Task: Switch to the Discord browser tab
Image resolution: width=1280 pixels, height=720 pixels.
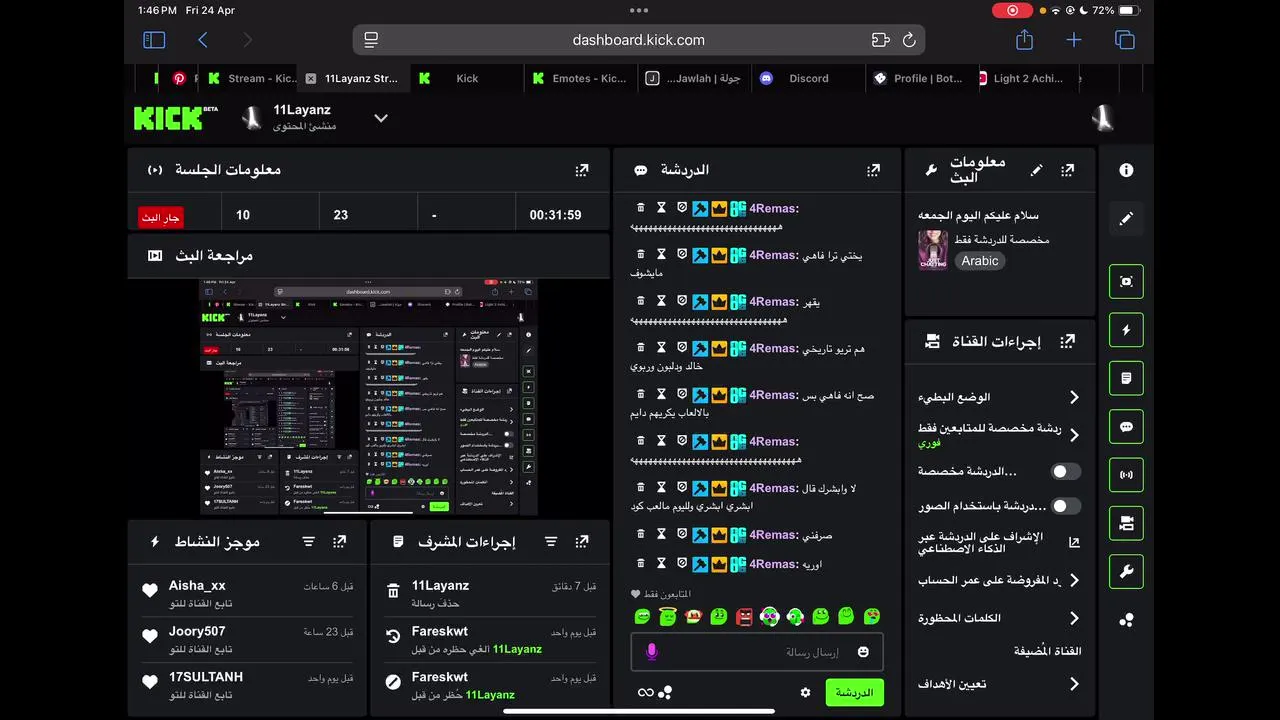Action: pos(808,78)
